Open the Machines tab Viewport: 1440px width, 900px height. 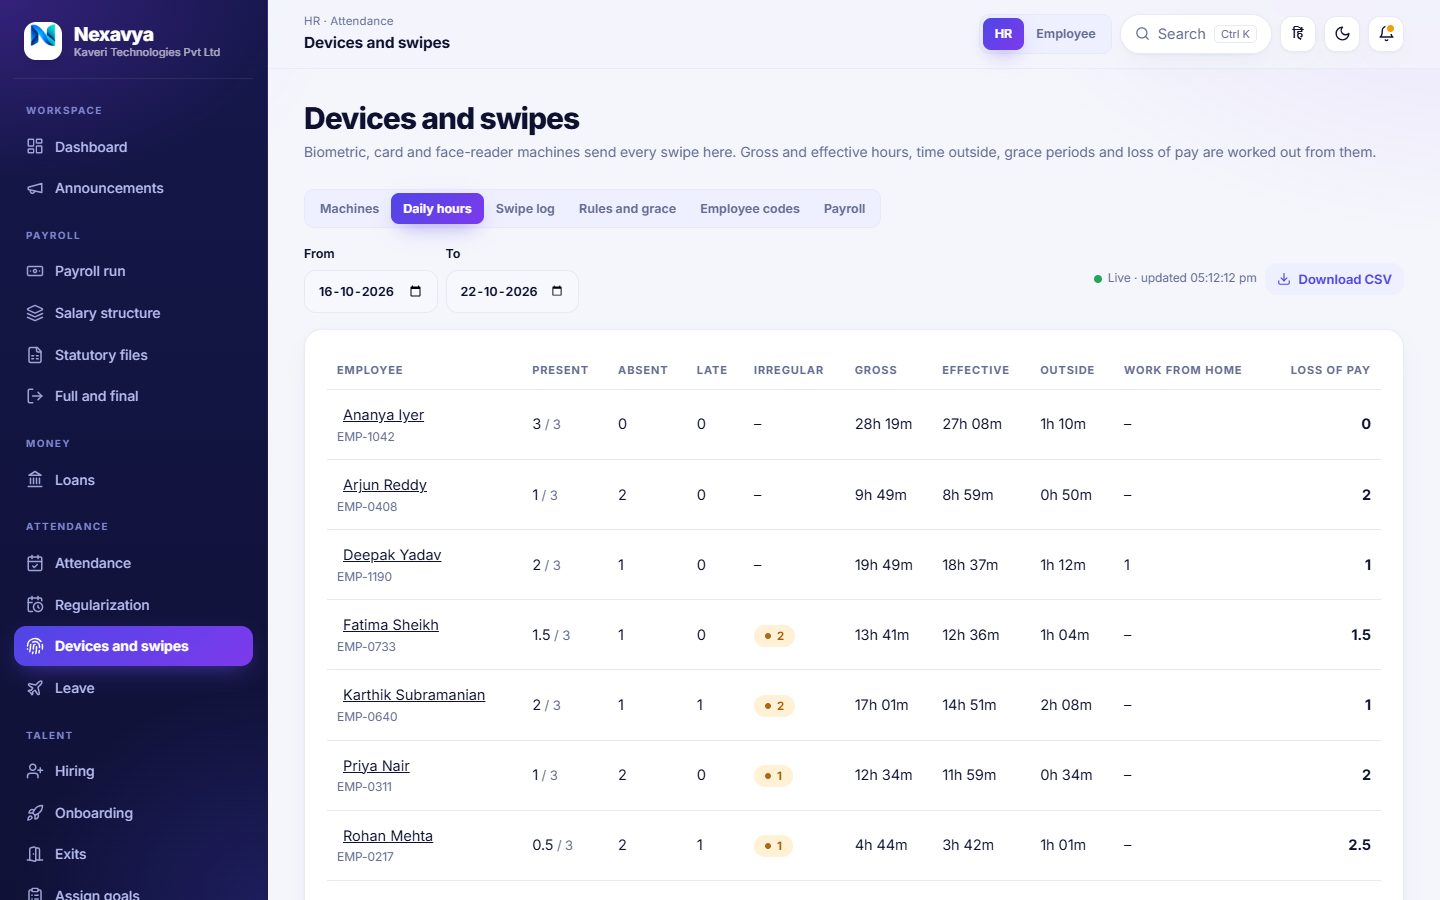tap(349, 209)
